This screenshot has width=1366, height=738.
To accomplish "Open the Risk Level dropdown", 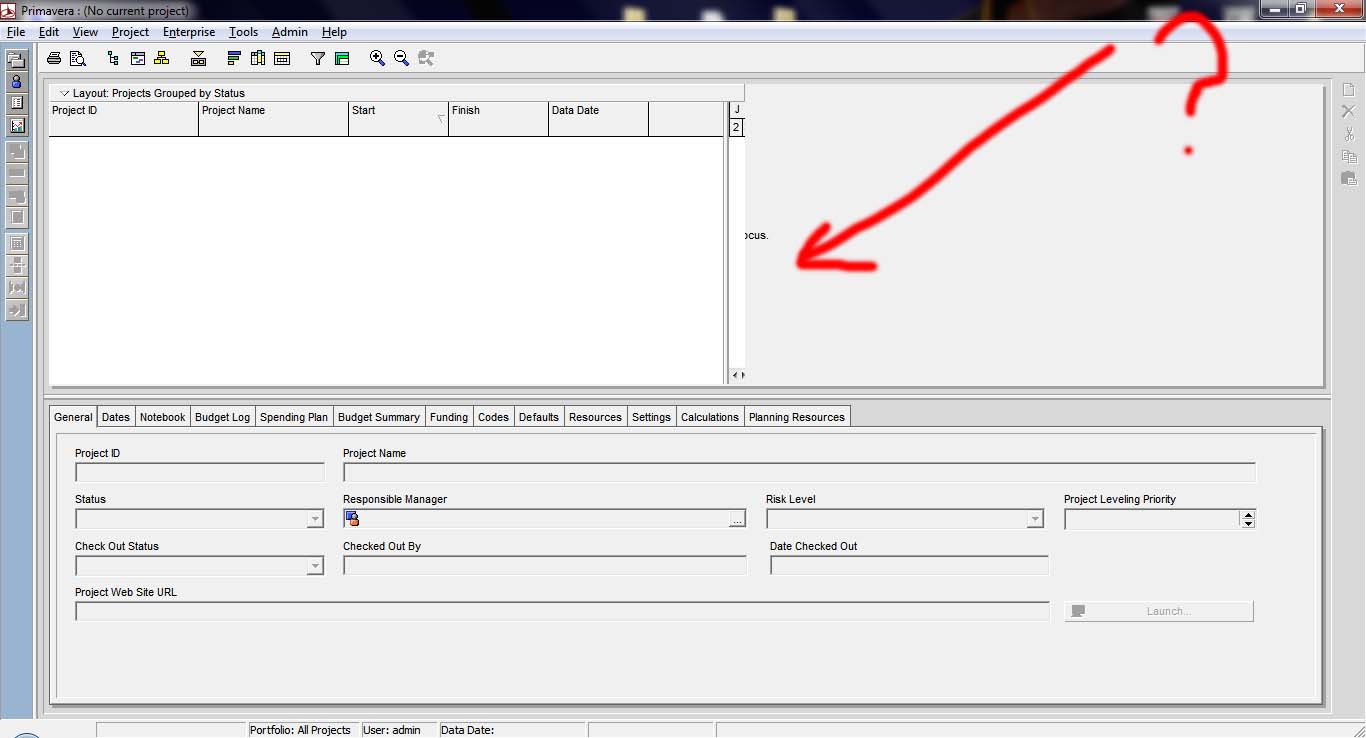I will click(x=1035, y=519).
